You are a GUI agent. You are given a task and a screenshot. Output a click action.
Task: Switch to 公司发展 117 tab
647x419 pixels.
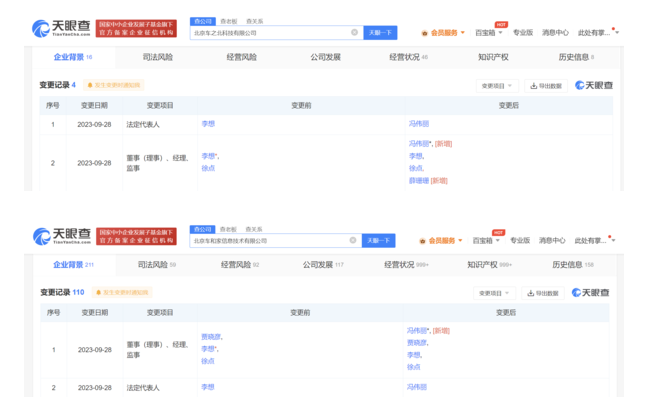(323, 265)
